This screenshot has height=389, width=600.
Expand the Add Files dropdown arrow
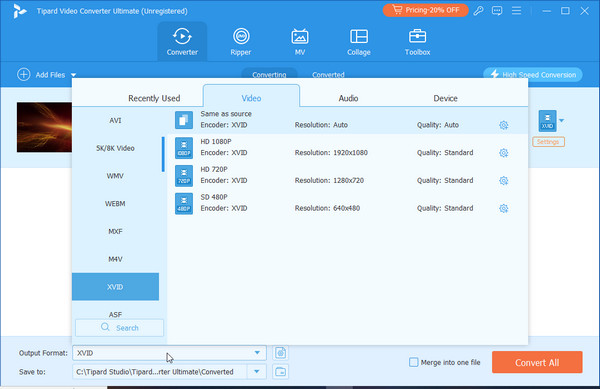pos(73,75)
